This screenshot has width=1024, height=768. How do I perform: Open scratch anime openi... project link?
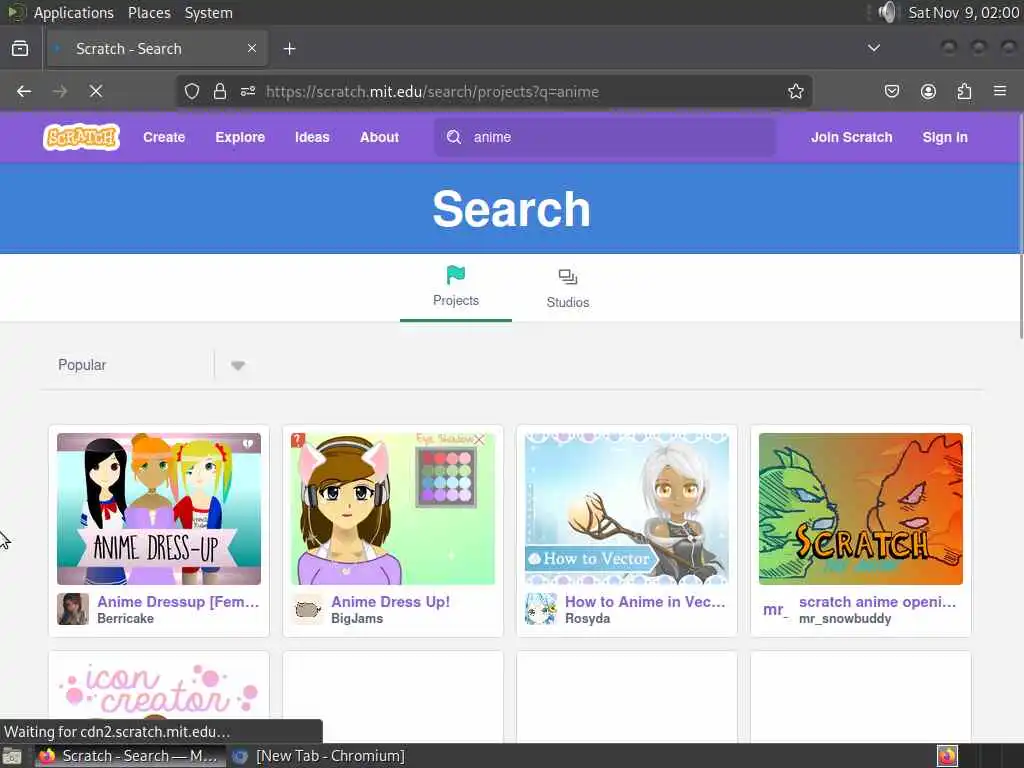877,601
